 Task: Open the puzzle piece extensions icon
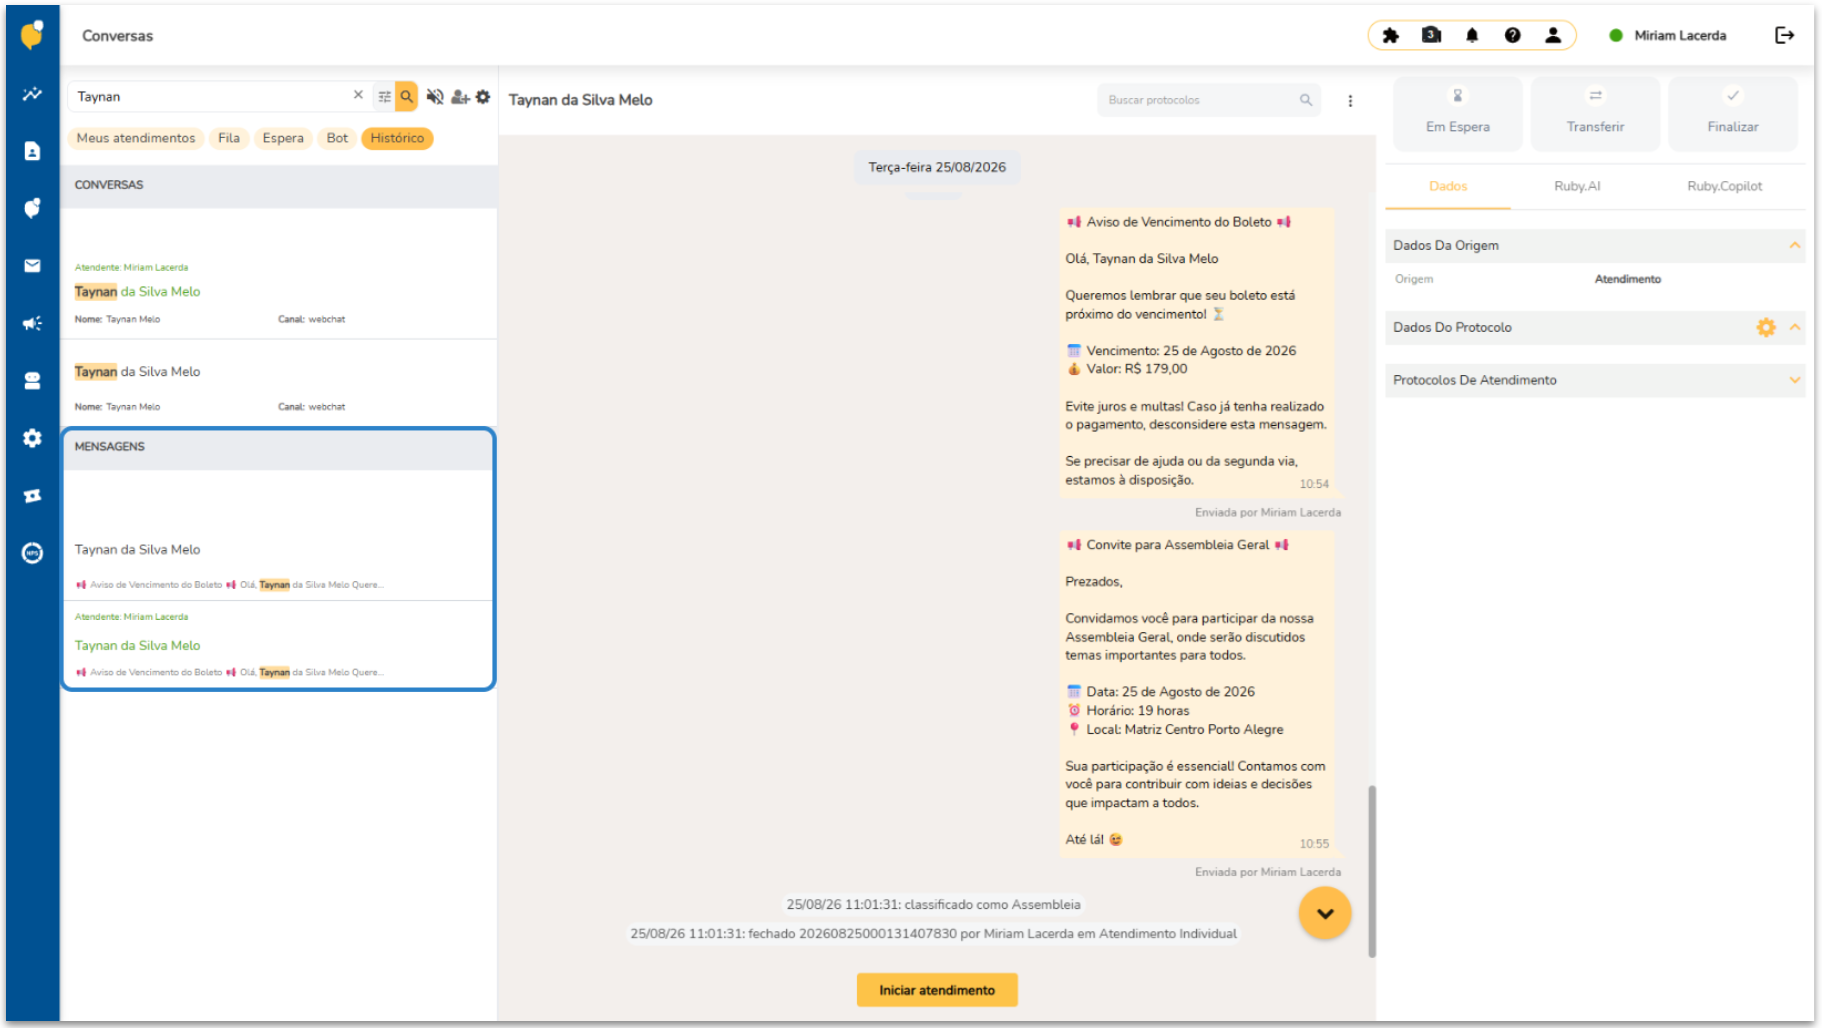(x=1390, y=35)
